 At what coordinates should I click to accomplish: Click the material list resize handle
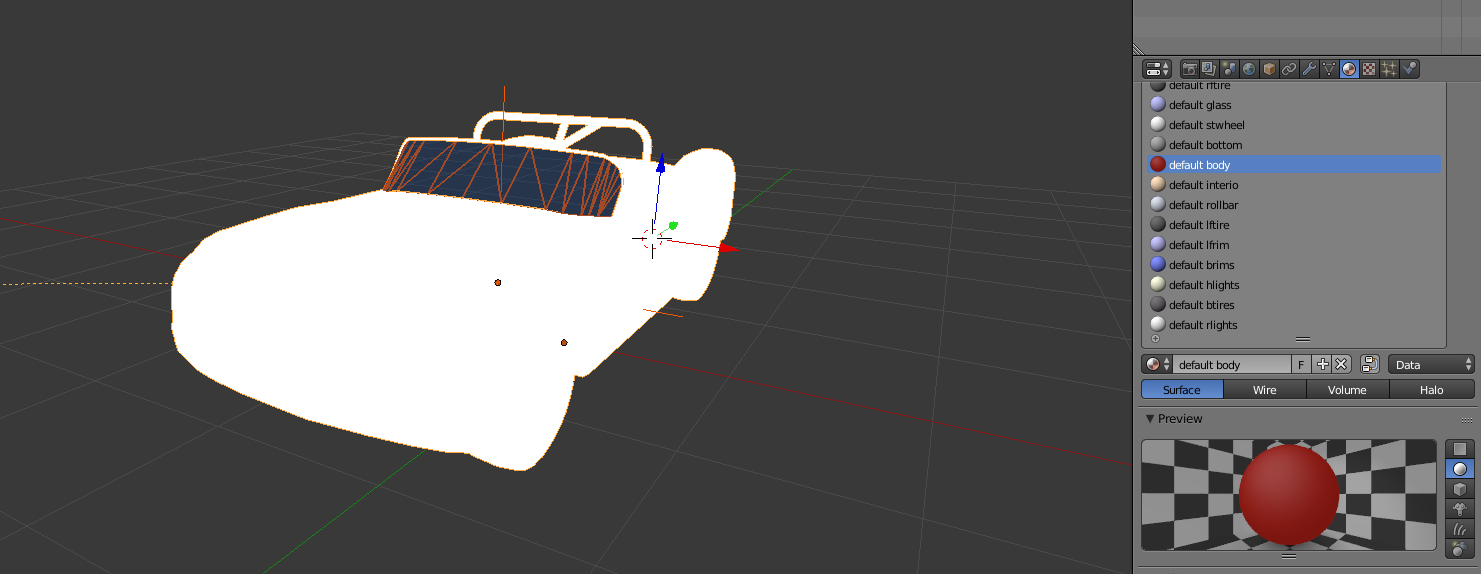[1302, 340]
